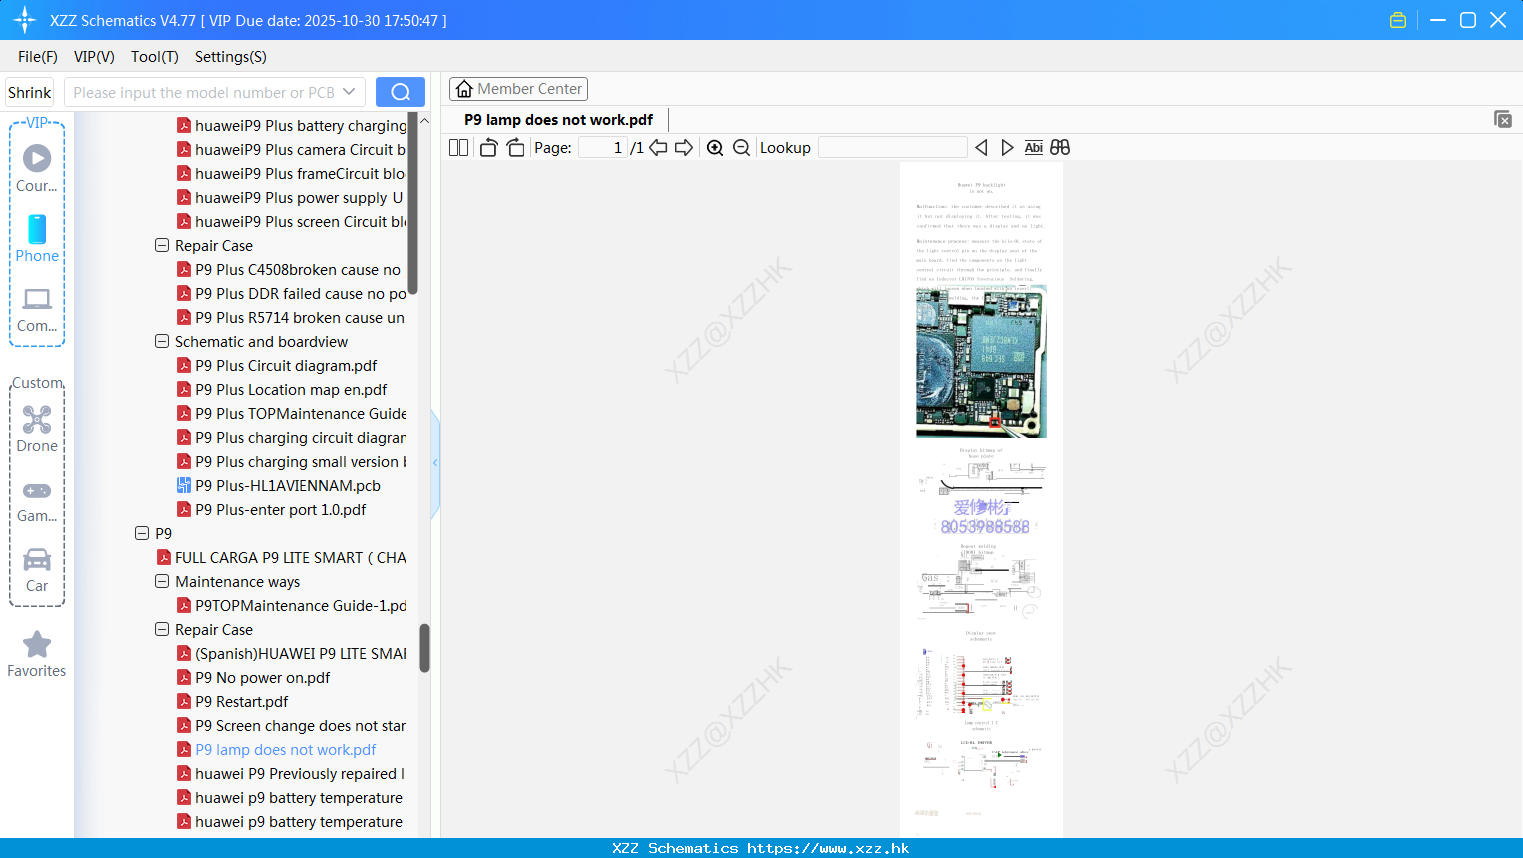Switch to 'P9 lamp does not work.pdf' tab
Screen dimensions: 1523x858
pyautogui.click(x=558, y=120)
